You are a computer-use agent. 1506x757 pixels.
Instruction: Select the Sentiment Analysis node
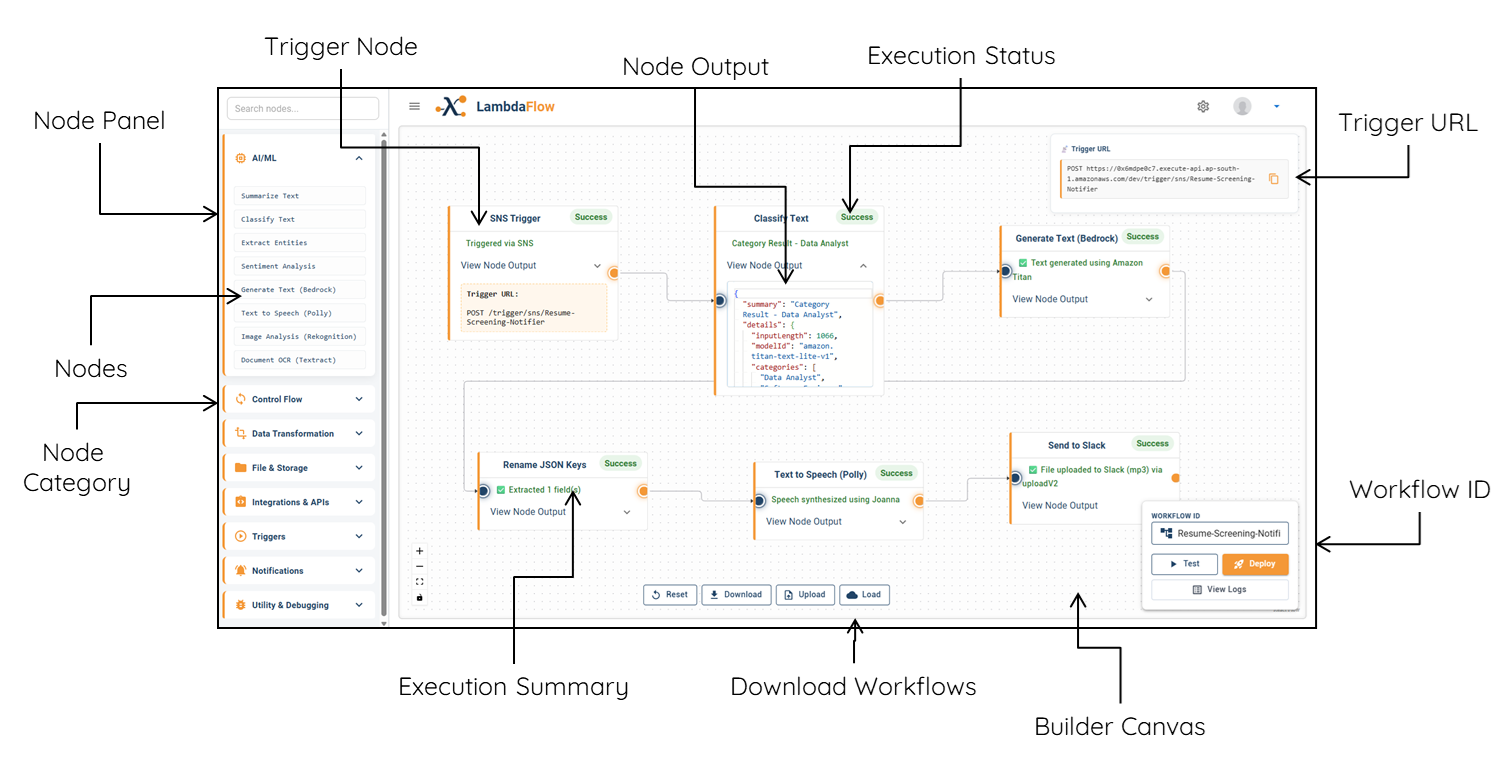pyautogui.click(x=301, y=266)
